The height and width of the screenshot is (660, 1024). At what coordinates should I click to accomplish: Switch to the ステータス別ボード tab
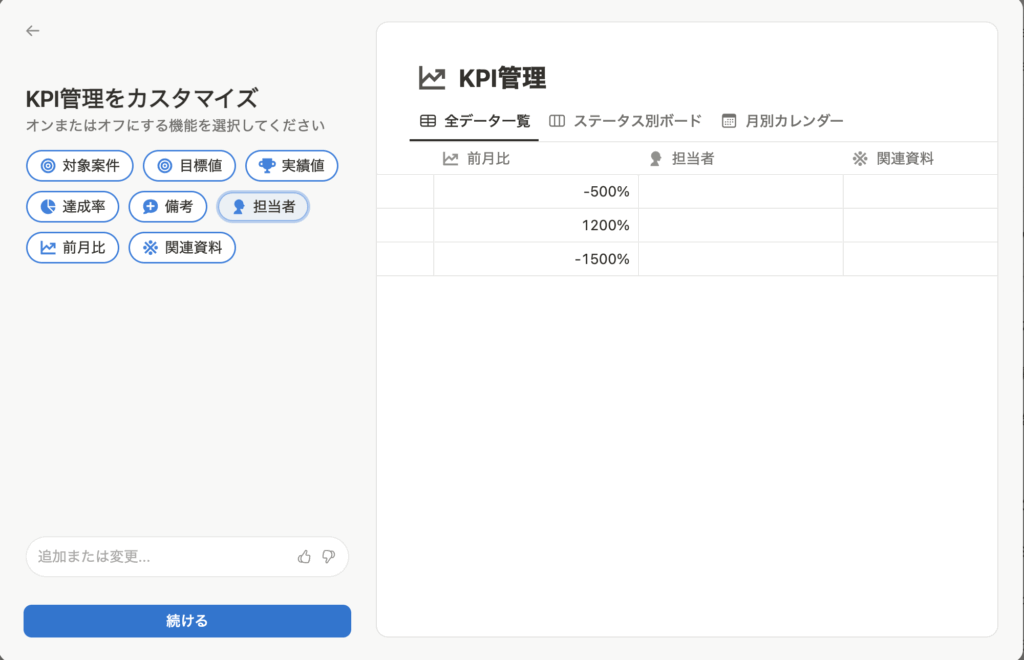point(625,121)
